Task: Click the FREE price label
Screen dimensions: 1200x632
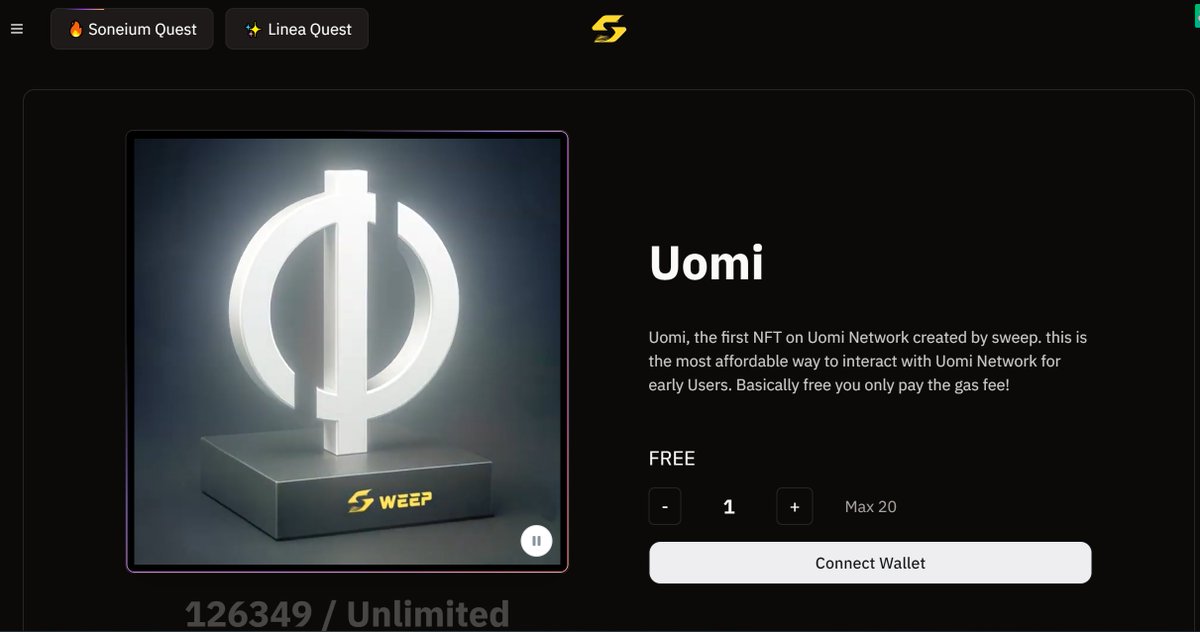Action: click(672, 459)
